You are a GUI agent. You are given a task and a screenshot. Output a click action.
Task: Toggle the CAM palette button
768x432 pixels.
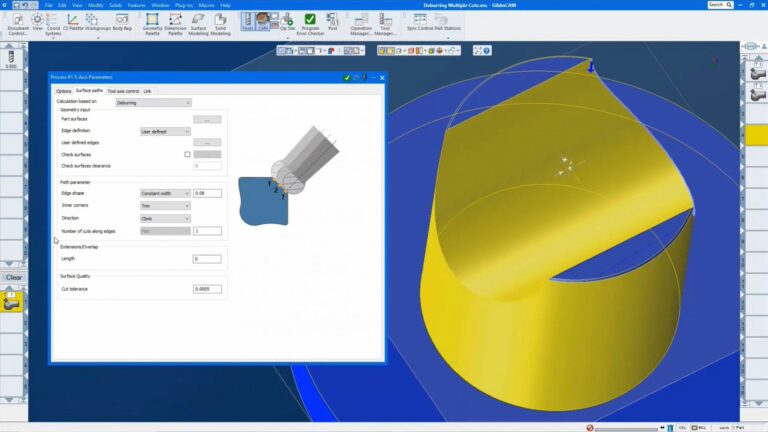pos(263,22)
